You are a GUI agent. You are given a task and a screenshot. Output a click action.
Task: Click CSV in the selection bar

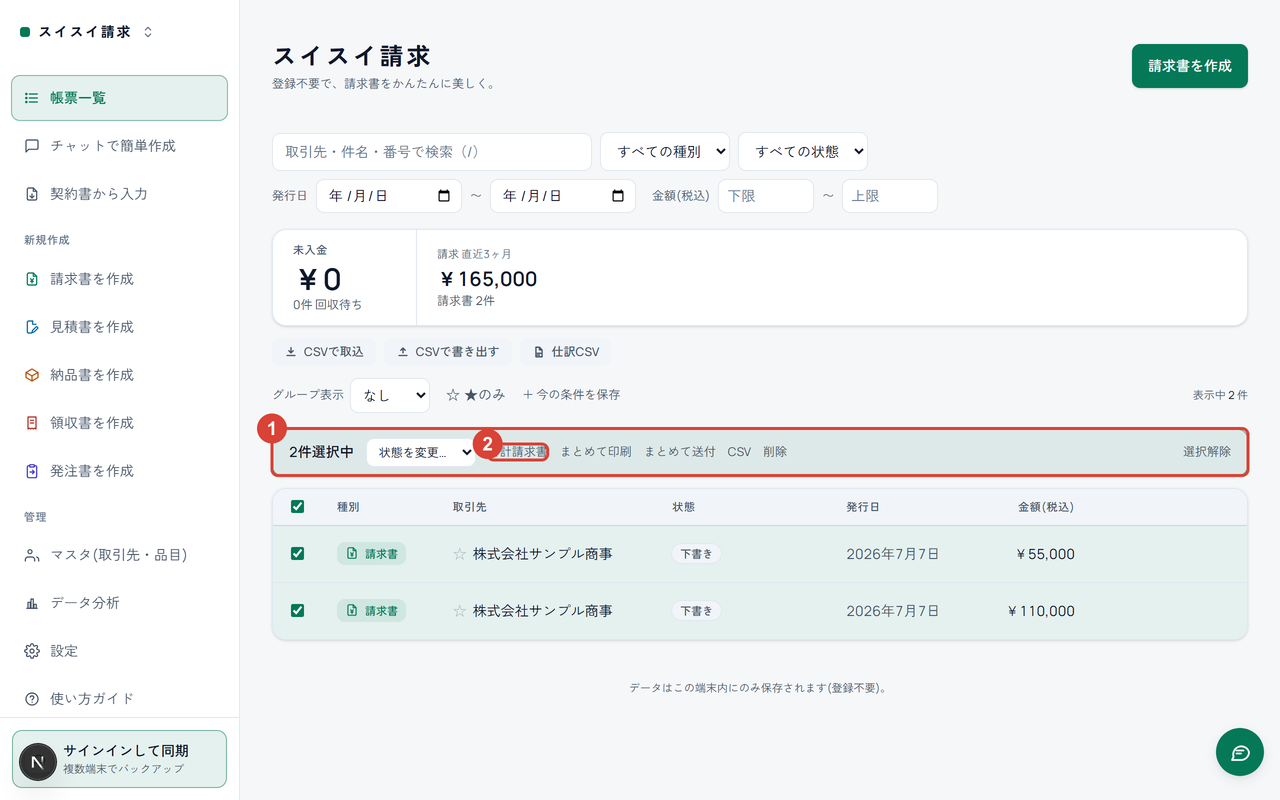pos(739,452)
